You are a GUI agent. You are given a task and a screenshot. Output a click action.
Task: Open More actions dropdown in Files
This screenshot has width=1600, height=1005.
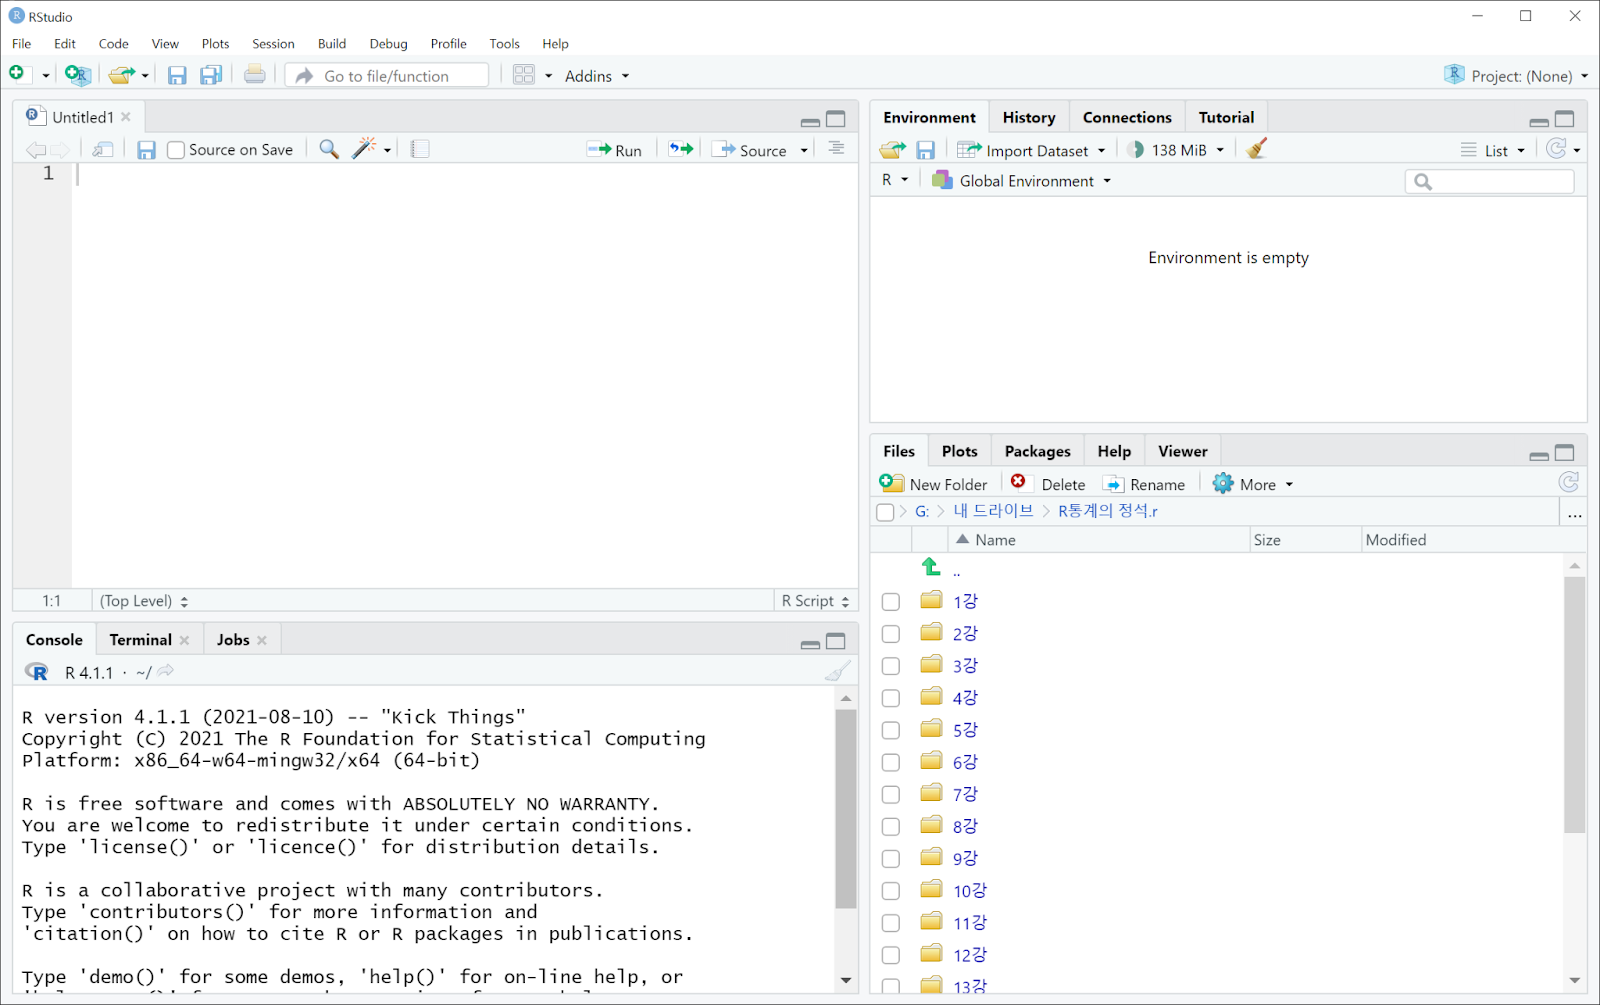pyautogui.click(x=1253, y=484)
